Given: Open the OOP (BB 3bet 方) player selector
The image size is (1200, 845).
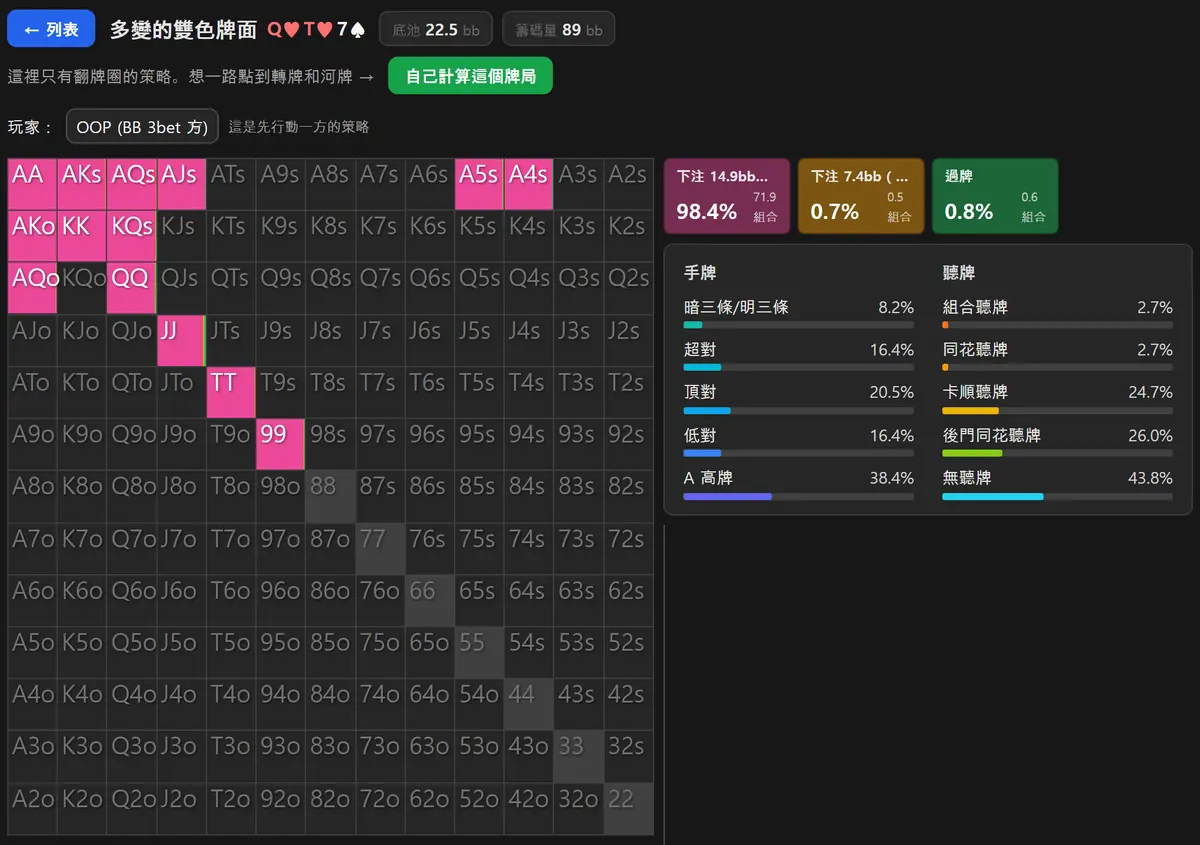Looking at the screenshot, I should [x=142, y=127].
